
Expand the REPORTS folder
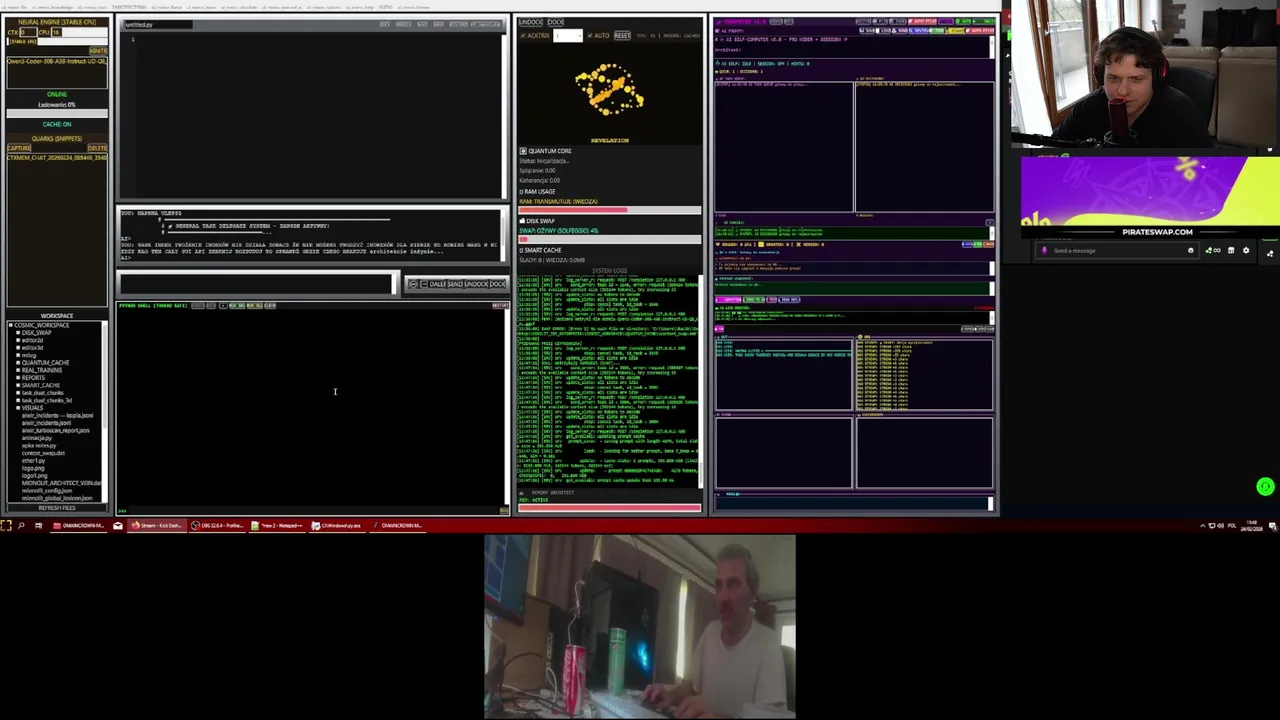click(x=18, y=378)
